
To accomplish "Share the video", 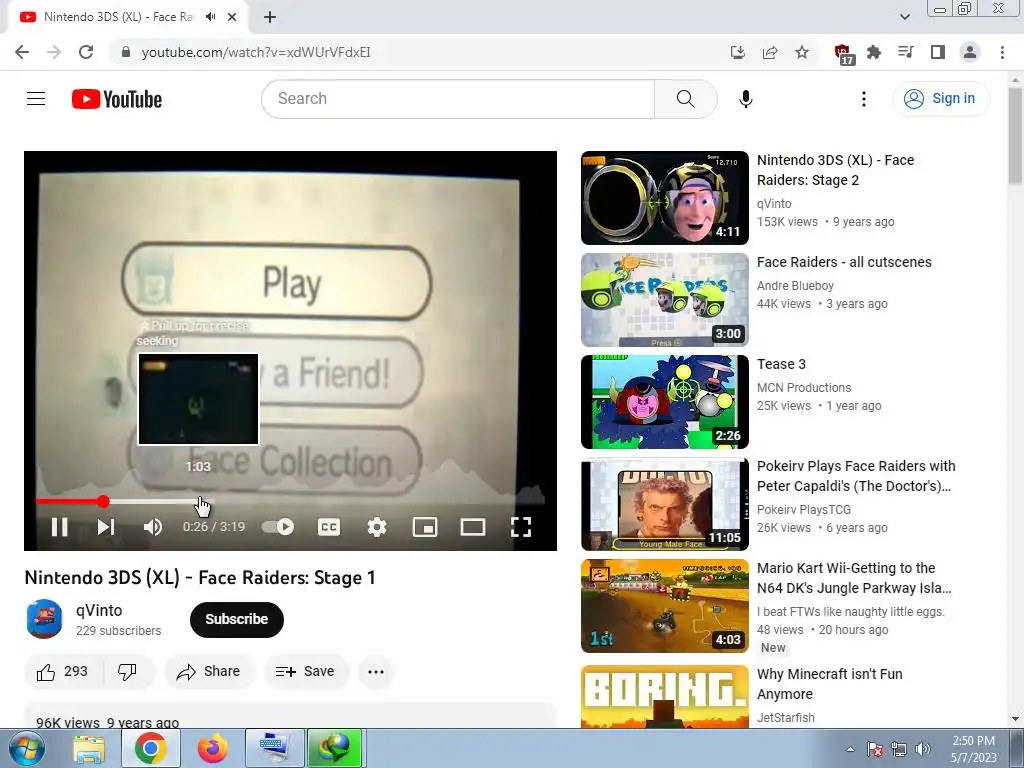I will [x=209, y=671].
